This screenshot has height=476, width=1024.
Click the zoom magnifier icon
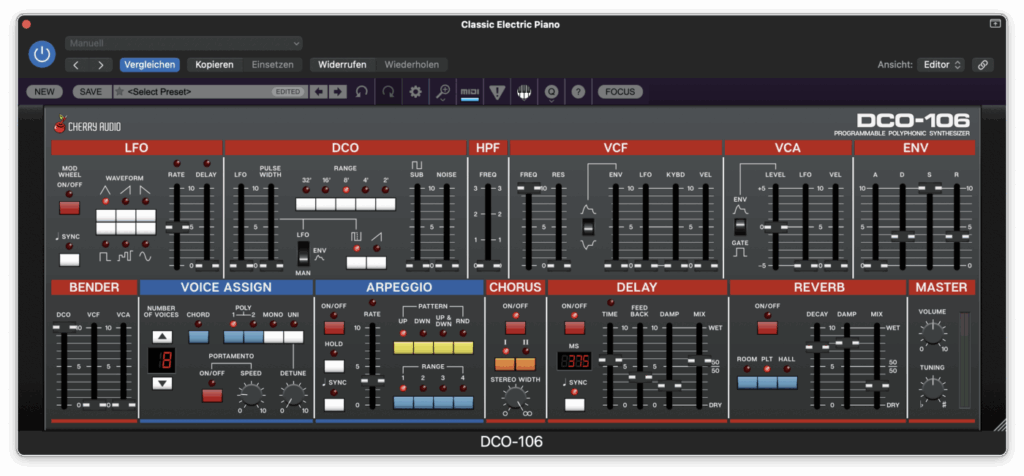coord(443,92)
